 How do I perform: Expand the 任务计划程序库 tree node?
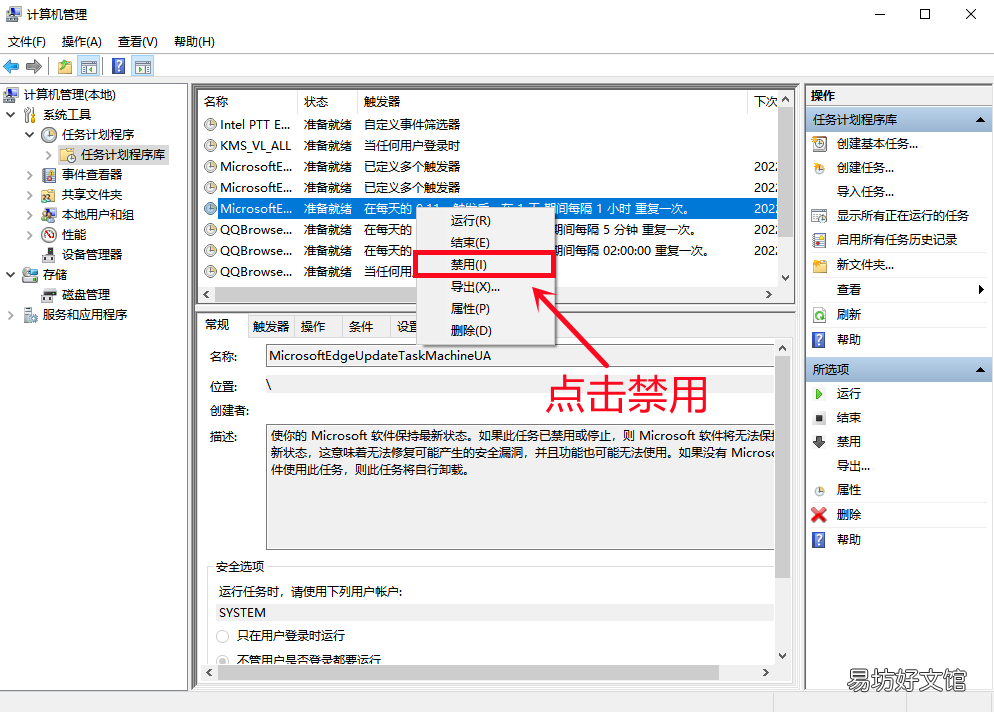pos(49,155)
